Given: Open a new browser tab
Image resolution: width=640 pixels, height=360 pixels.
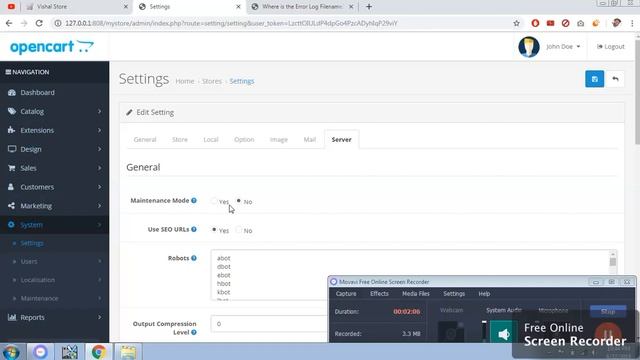Looking at the screenshot, I should point(369,7).
